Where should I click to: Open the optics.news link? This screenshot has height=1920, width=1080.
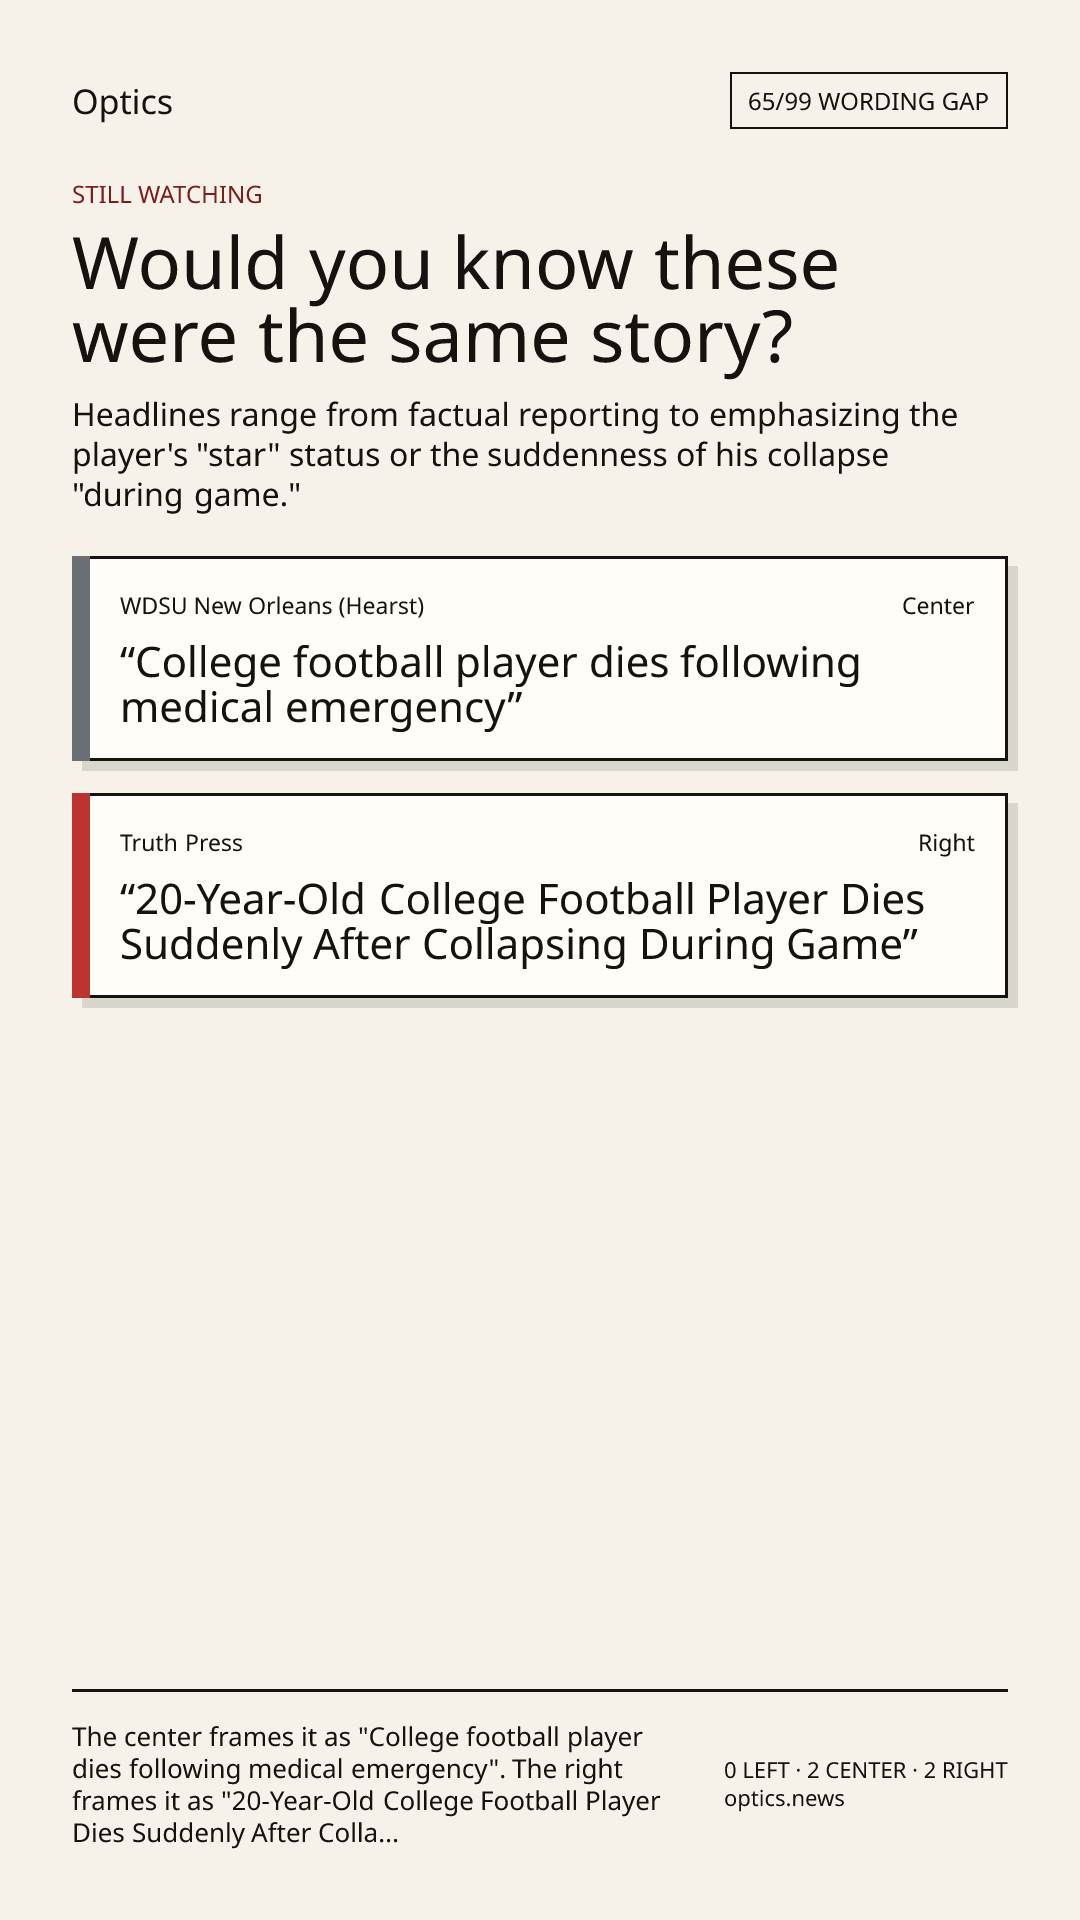pos(784,1799)
